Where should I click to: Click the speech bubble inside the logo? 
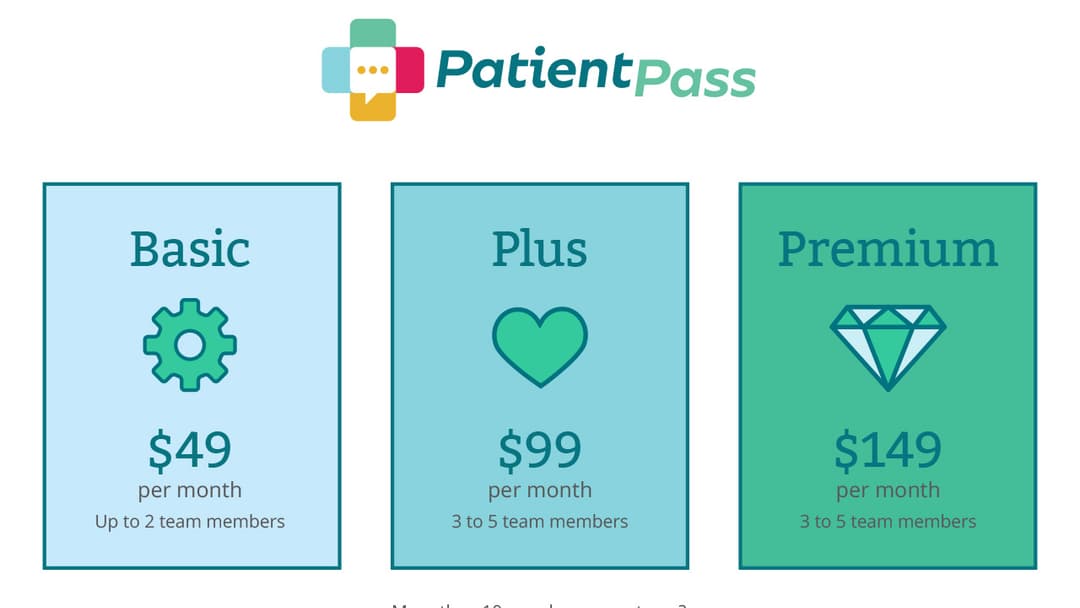(x=373, y=74)
